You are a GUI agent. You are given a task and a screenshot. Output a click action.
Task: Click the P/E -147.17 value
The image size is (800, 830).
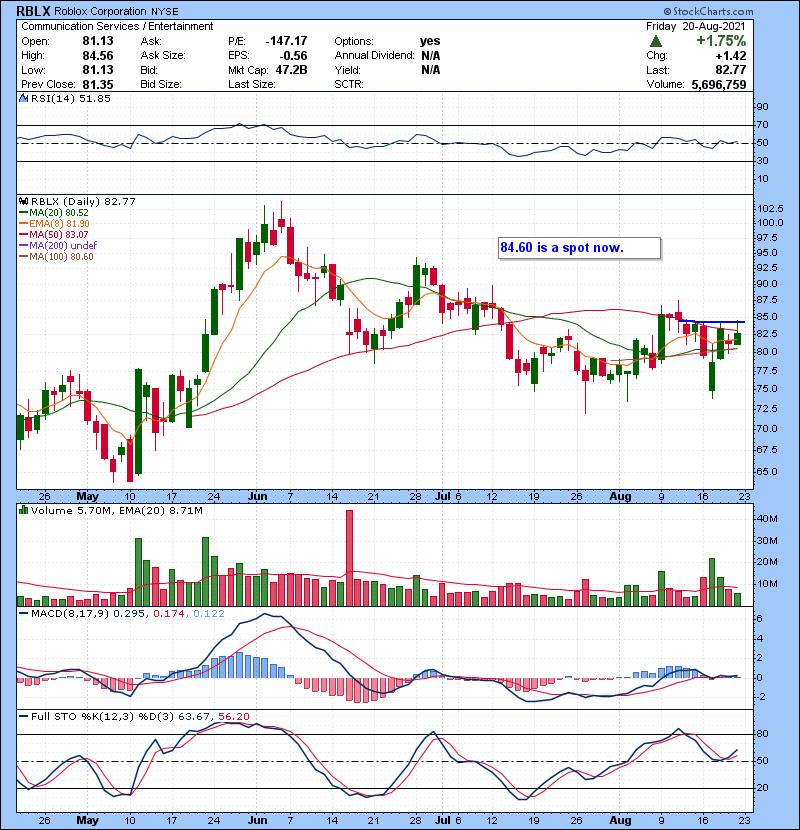286,41
